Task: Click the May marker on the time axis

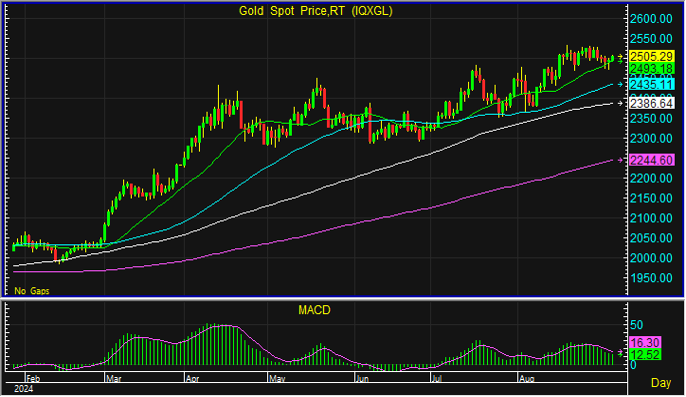Action: [276, 378]
